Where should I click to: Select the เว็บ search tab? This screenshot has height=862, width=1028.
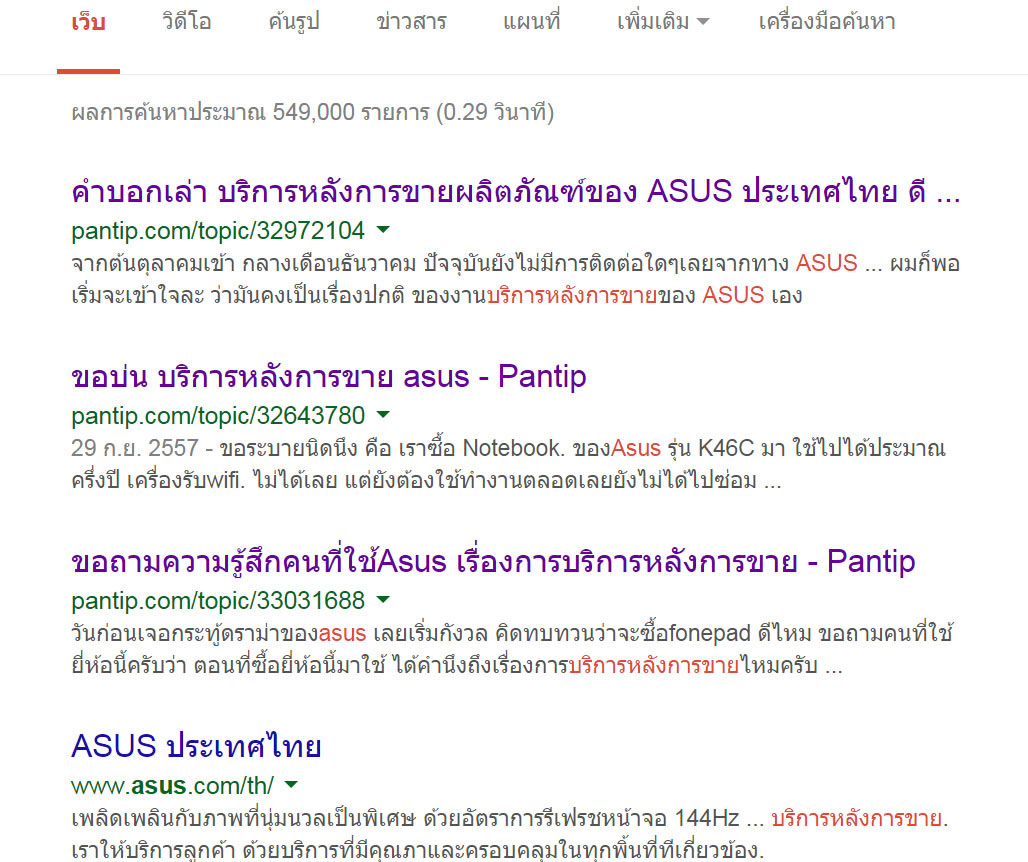pos(89,22)
